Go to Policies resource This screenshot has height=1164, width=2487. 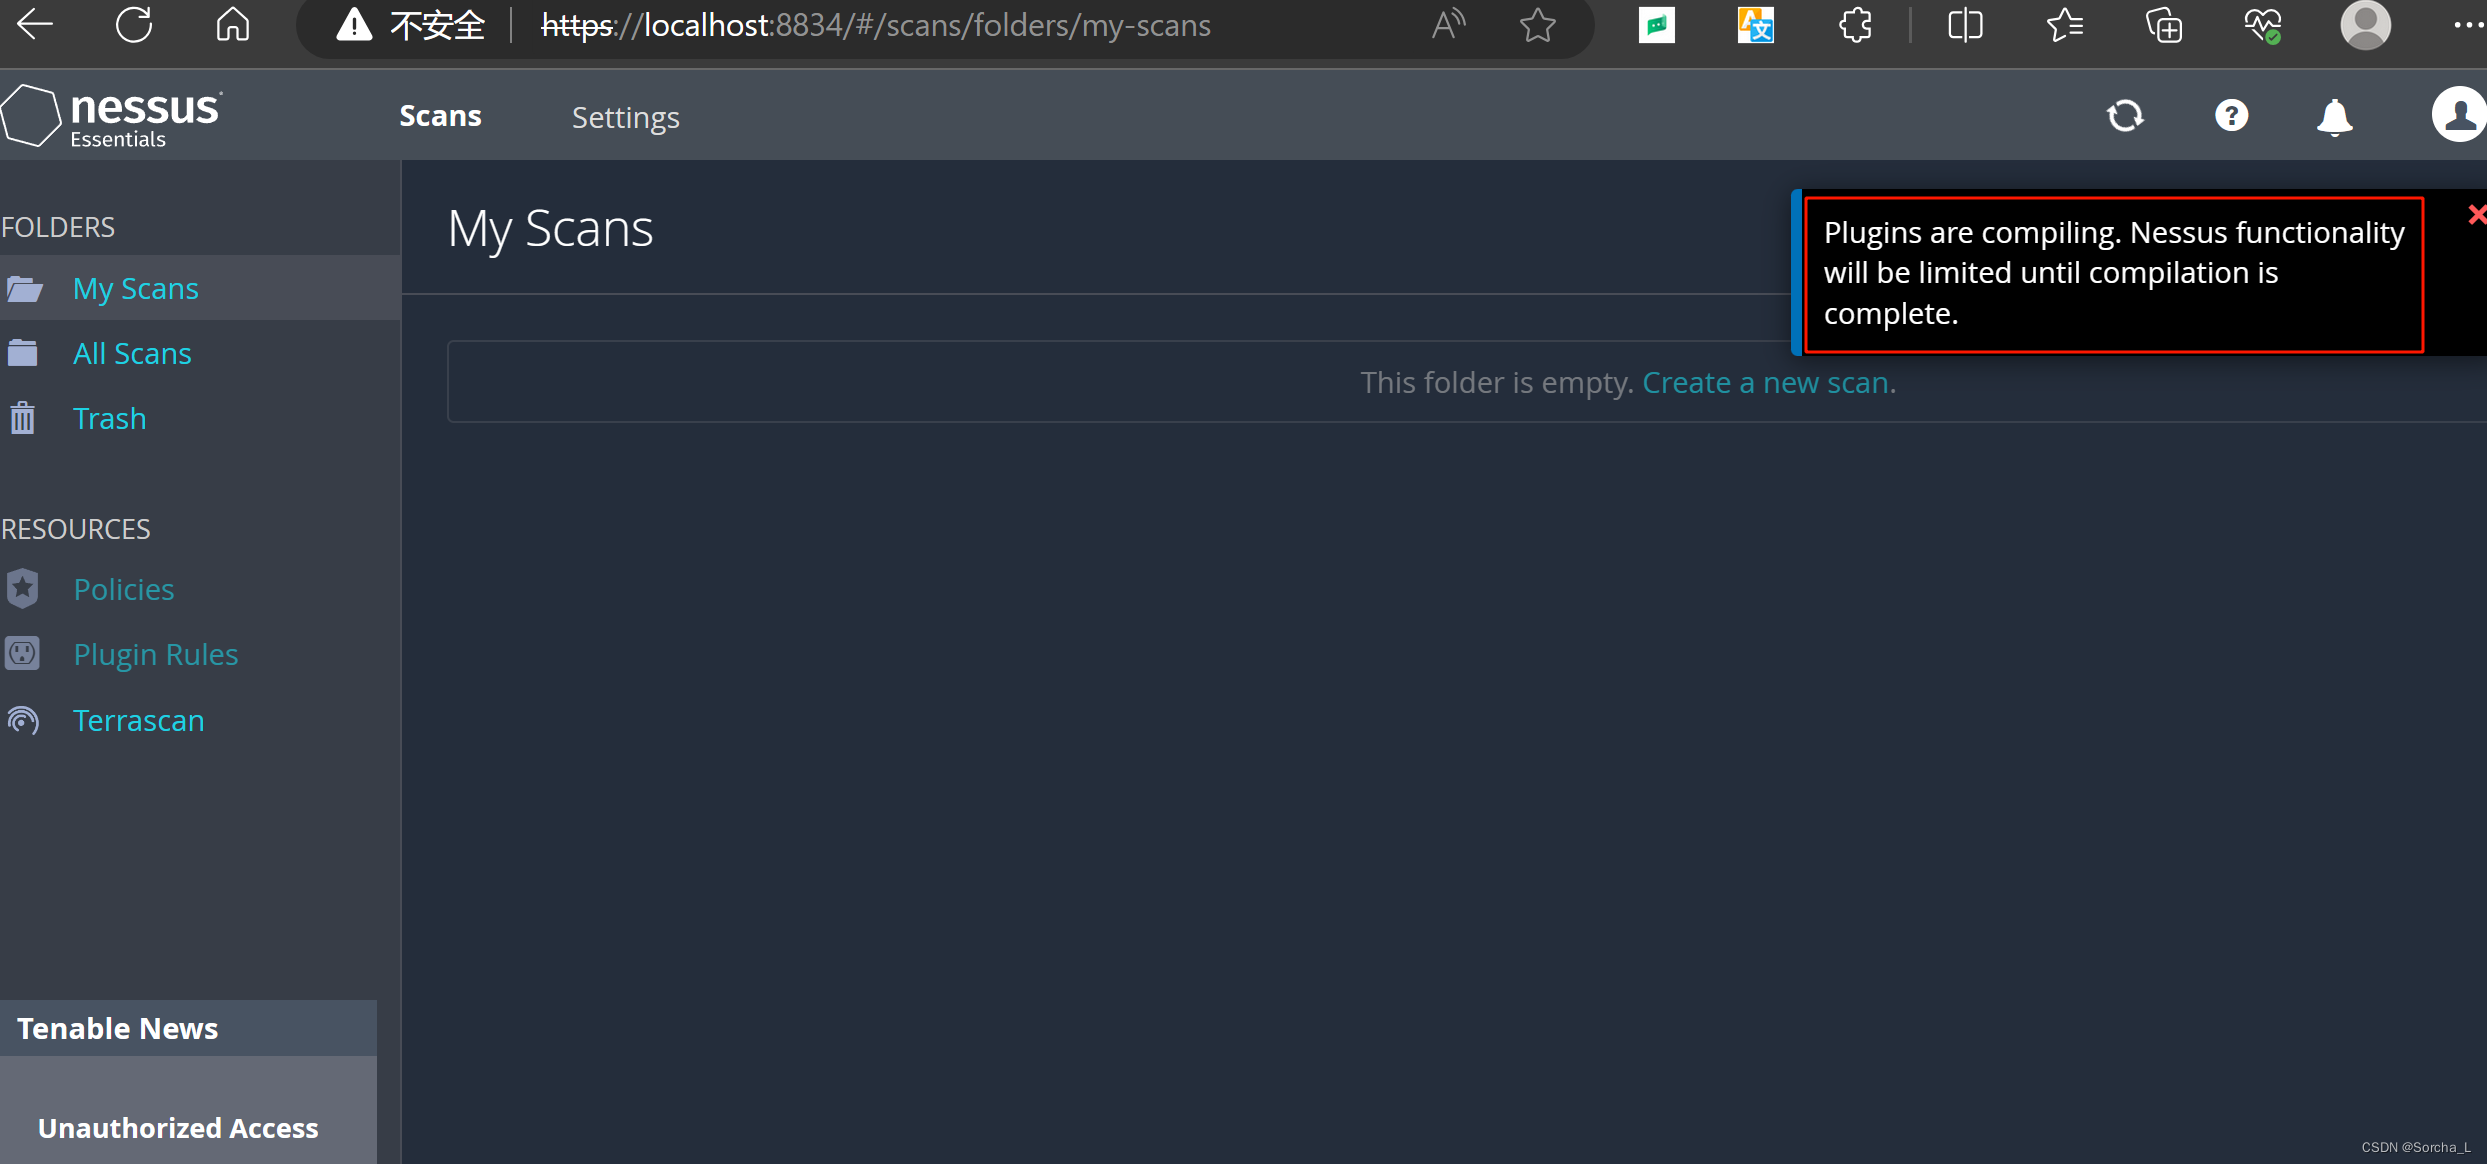[x=124, y=589]
